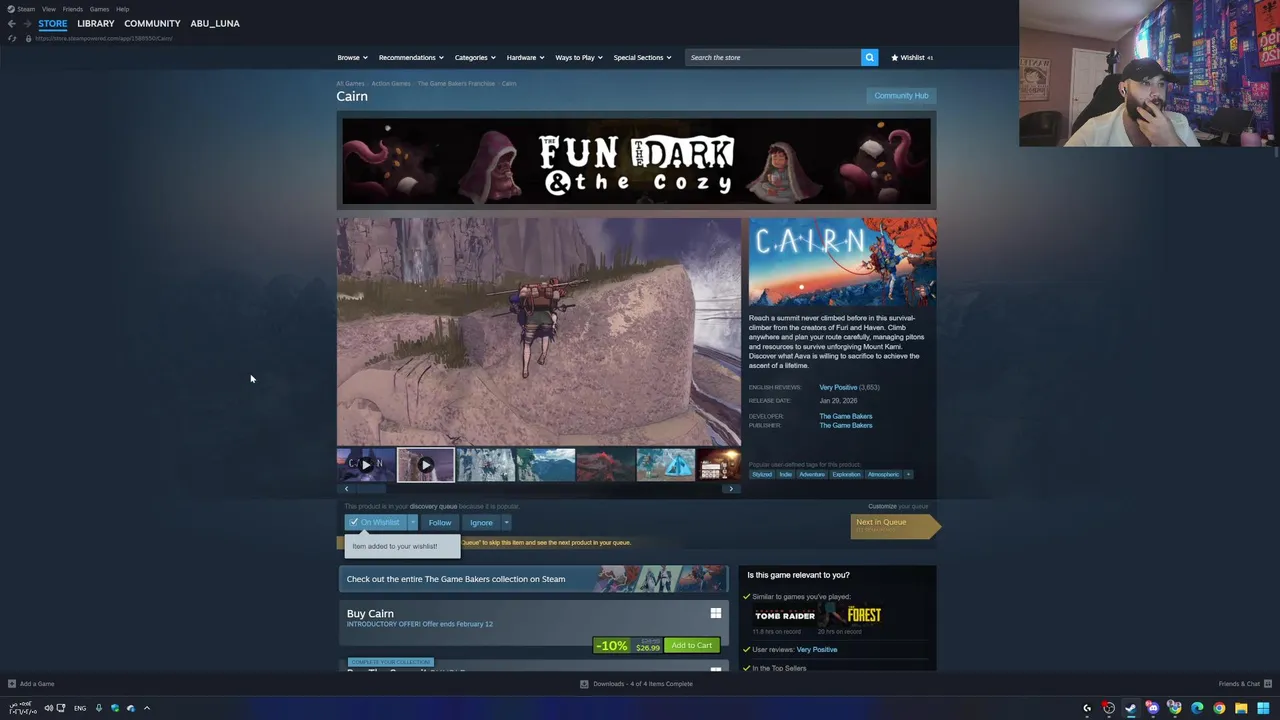Uncheck the On Wishlist toggle button

(x=374, y=522)
